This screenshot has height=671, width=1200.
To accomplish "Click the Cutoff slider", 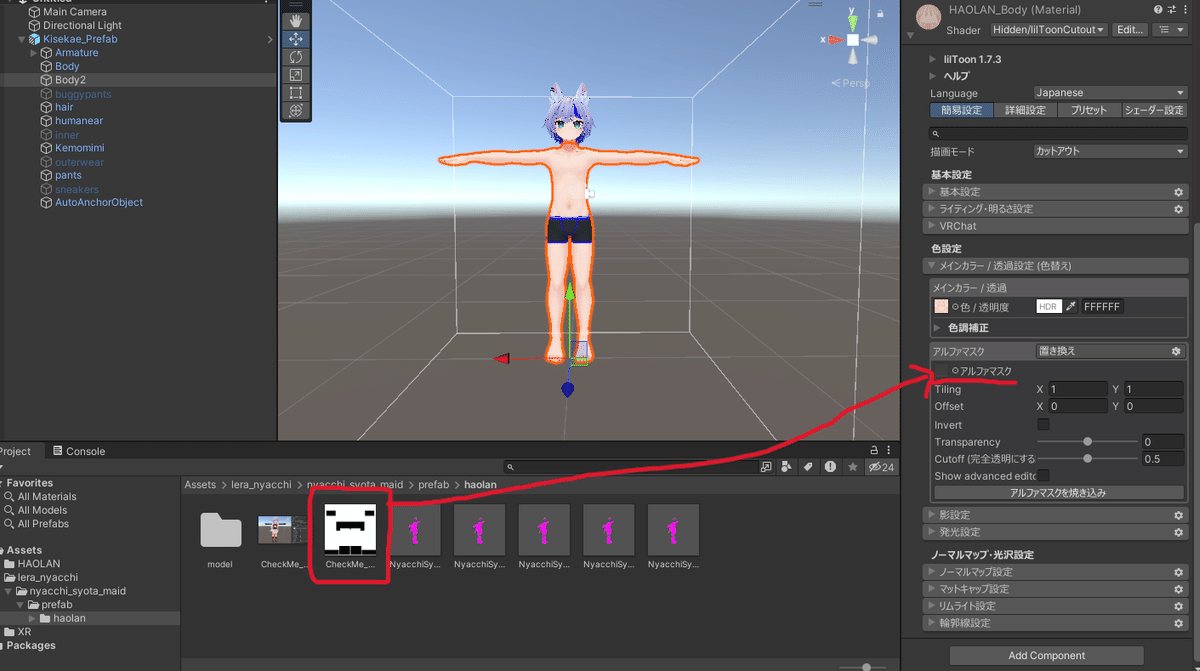I will coord(1087,459).
